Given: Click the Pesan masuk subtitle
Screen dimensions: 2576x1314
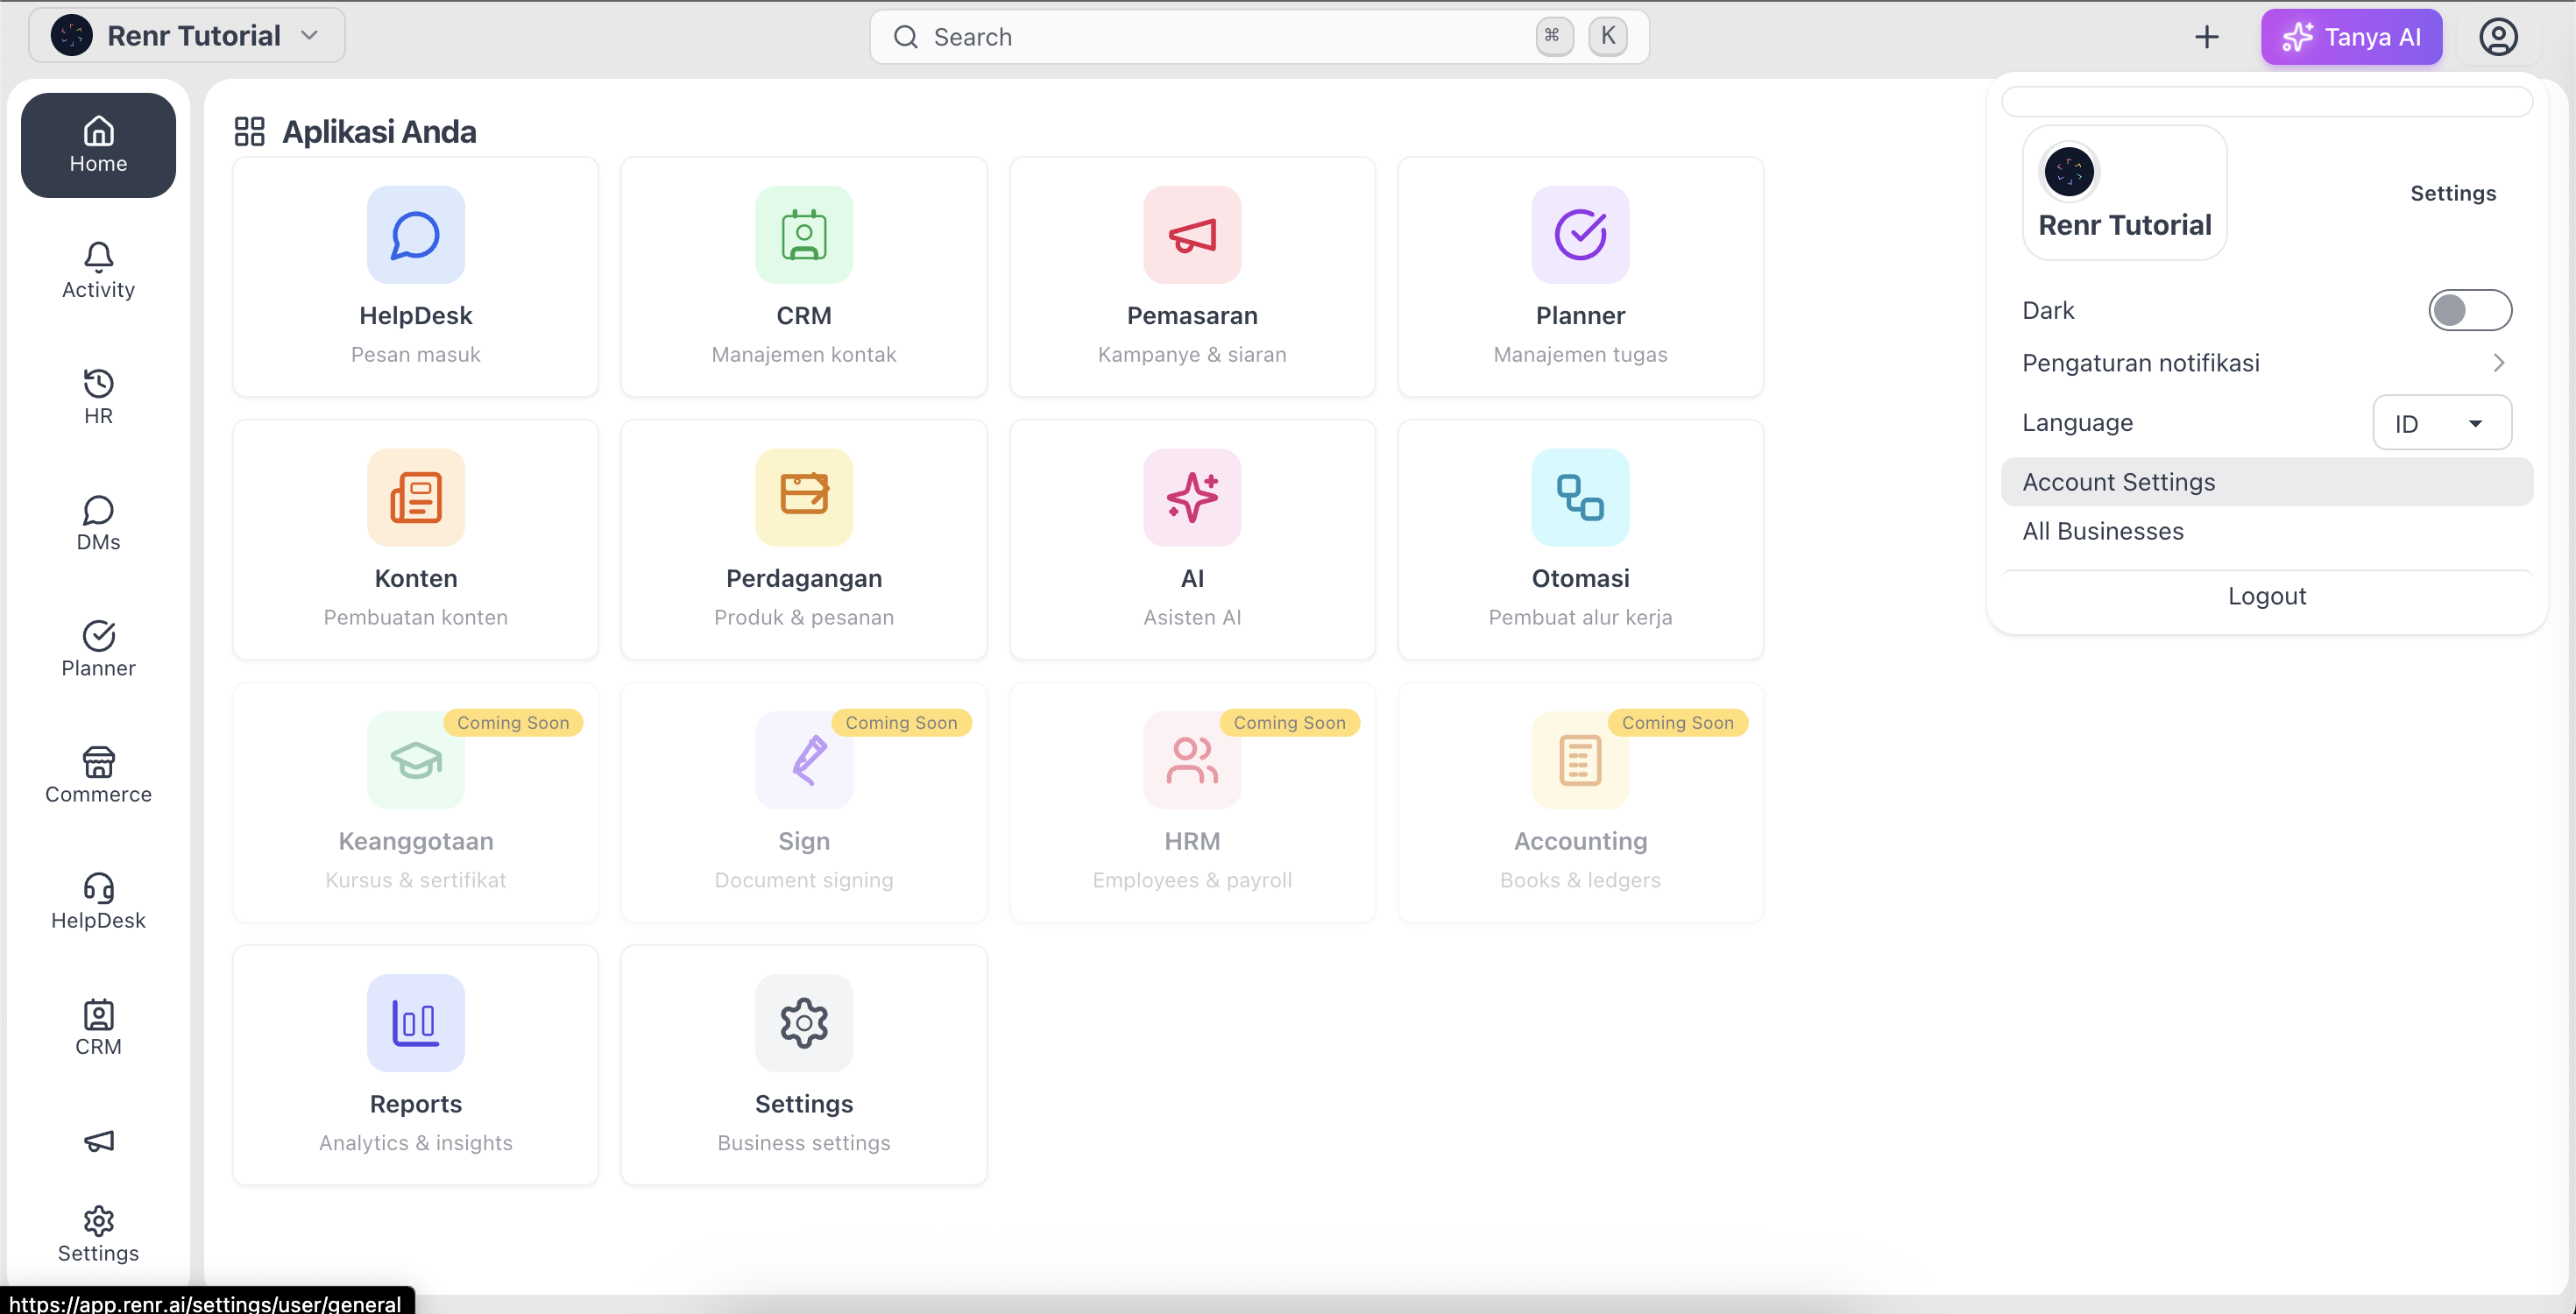Looking at the screenshot, I should pos(415,354).
